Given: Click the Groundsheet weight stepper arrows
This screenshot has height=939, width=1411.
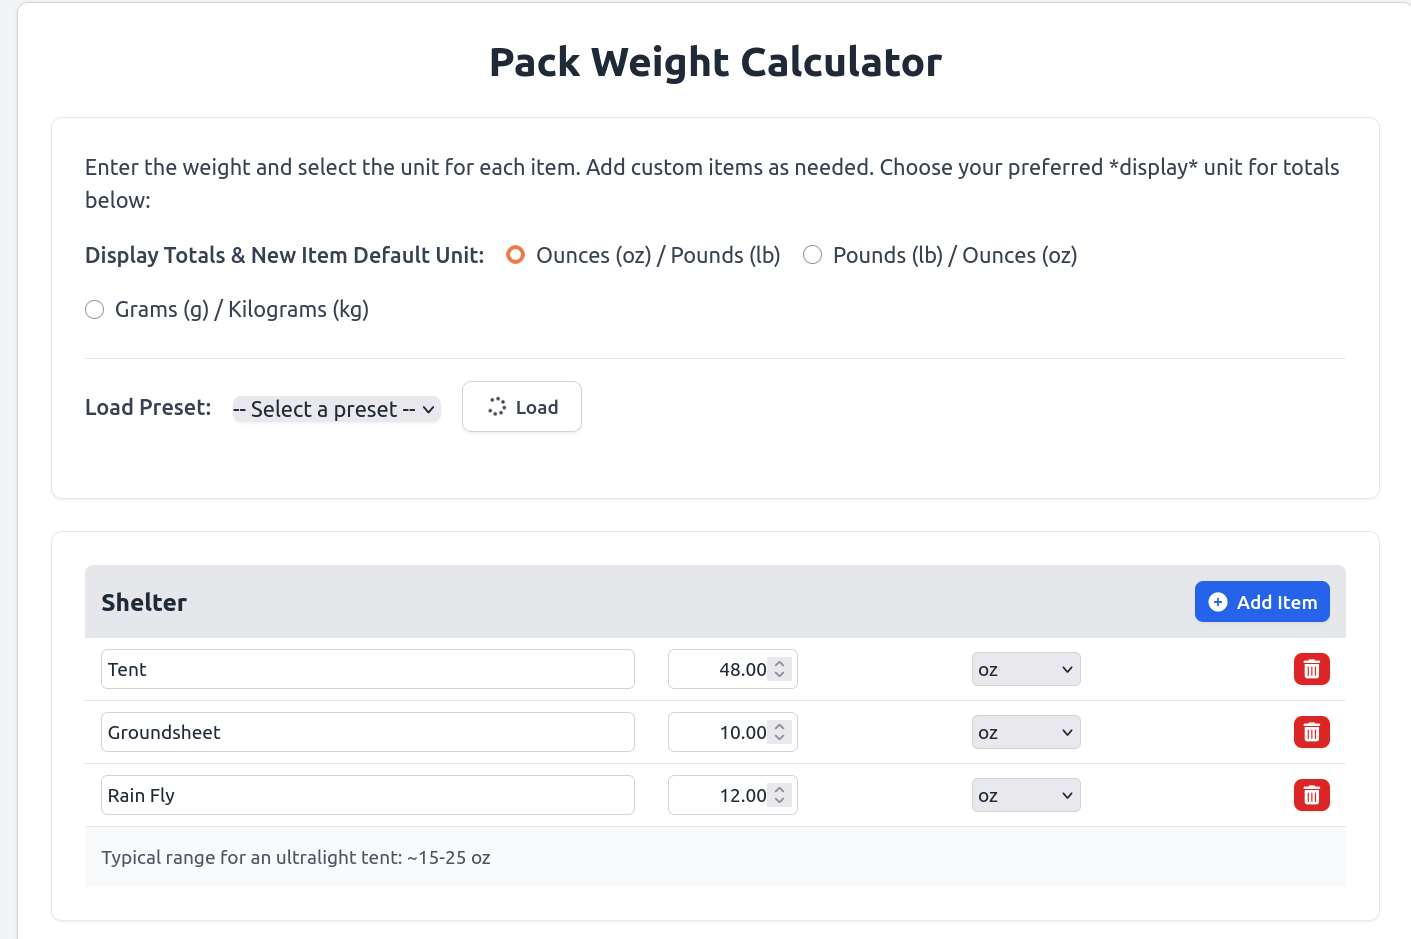Looking at the screenshot, I should (x=780, y=732).
